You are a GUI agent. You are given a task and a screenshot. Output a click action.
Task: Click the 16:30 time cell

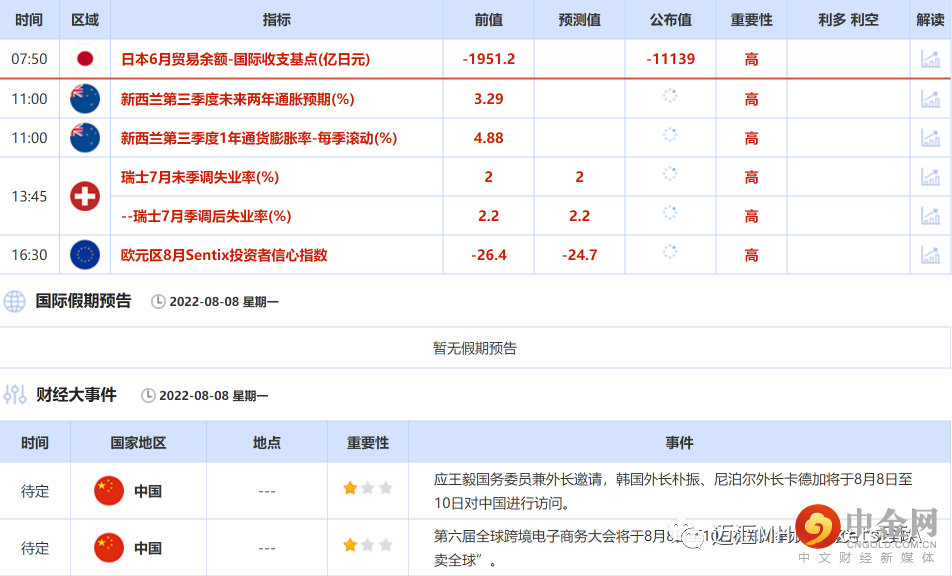pyautogui.click(x=29, y=255)
